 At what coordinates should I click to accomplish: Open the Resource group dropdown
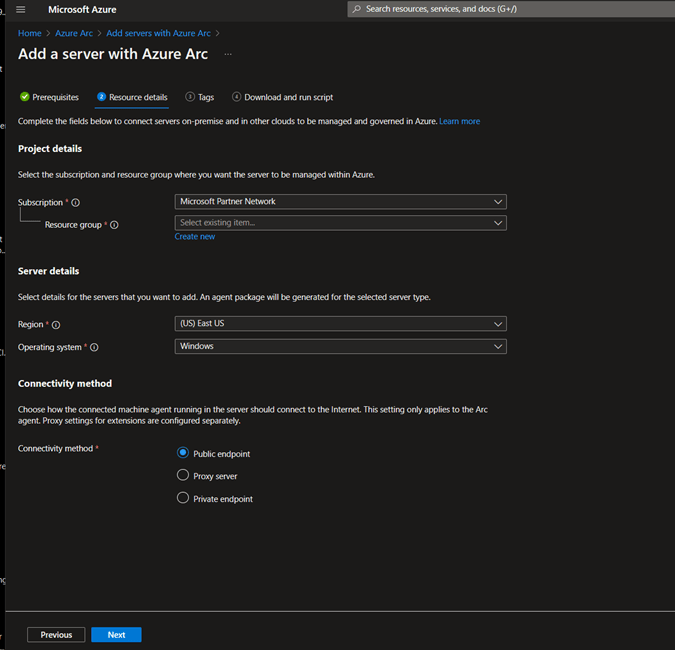pos(340,223)
